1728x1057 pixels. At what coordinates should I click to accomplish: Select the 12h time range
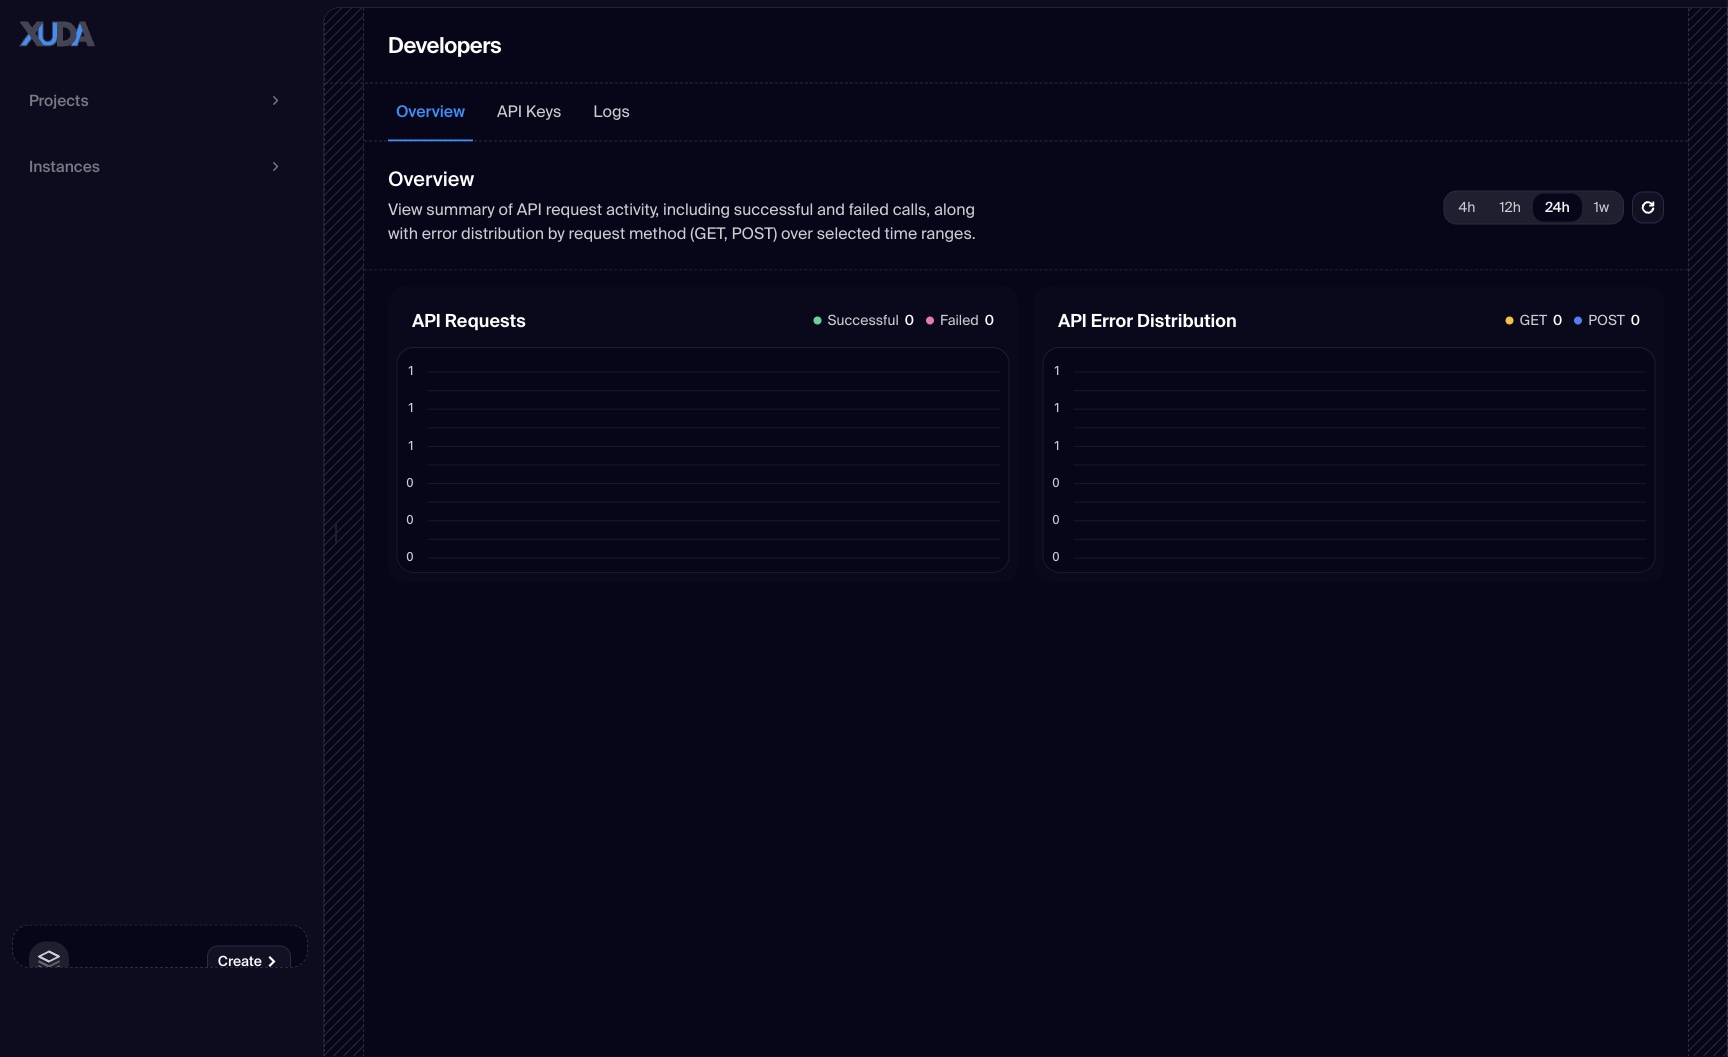1510,207
